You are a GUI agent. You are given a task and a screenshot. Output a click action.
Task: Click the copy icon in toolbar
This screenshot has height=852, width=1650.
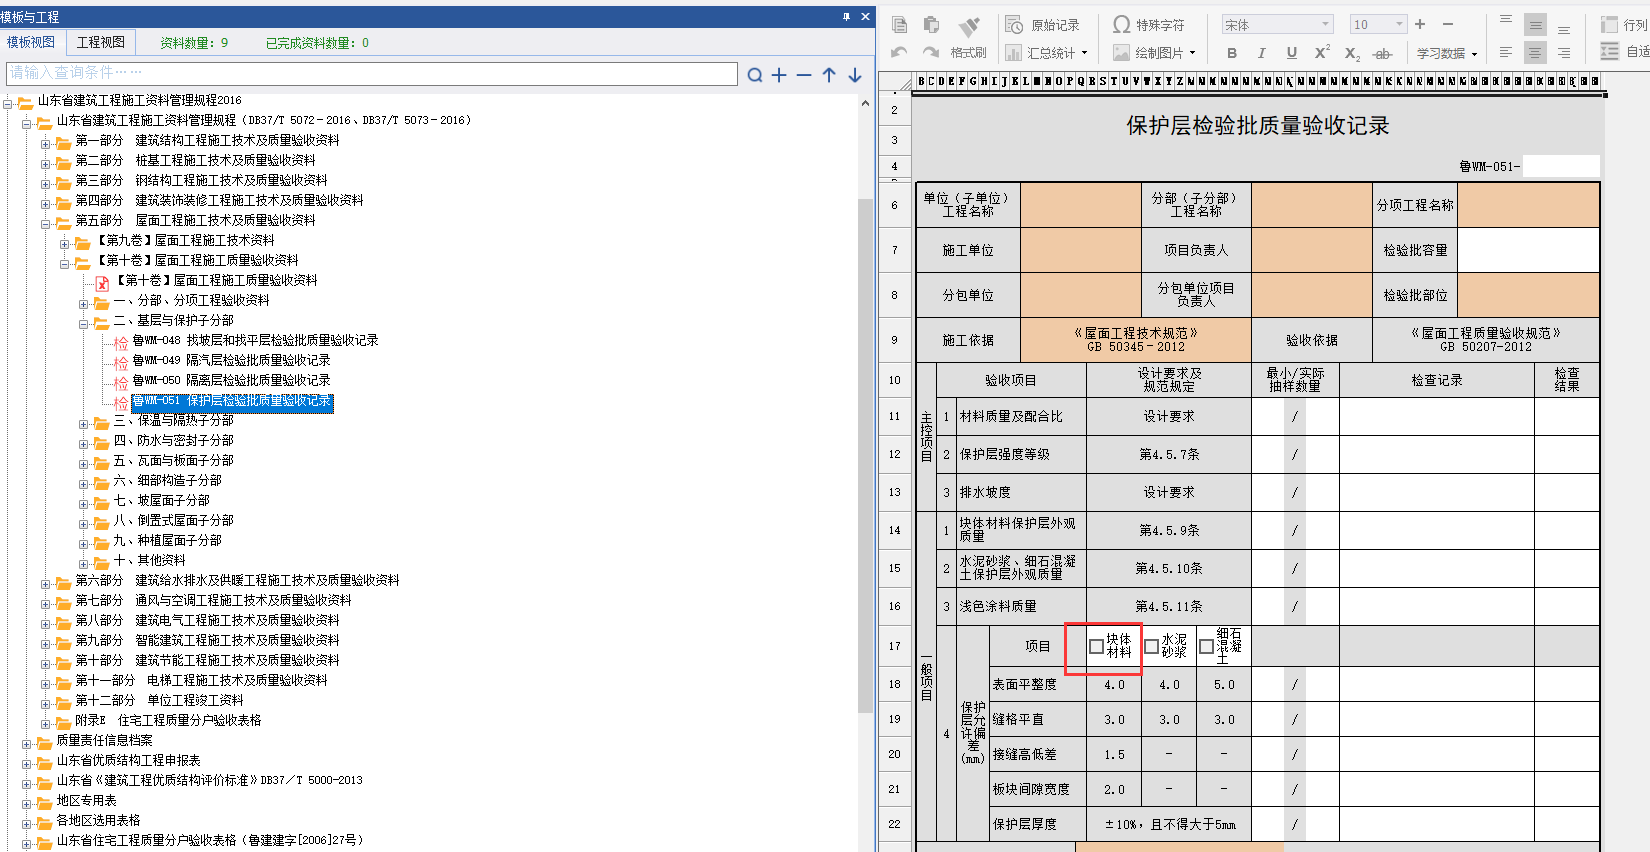[900, 25]
